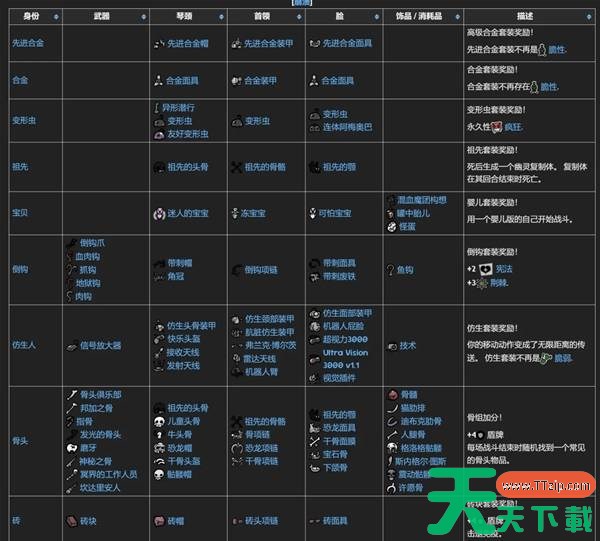600x541 pixels.
Task: Click the pink icon next to 友好变形虫
Action: [x=159, y=134]
